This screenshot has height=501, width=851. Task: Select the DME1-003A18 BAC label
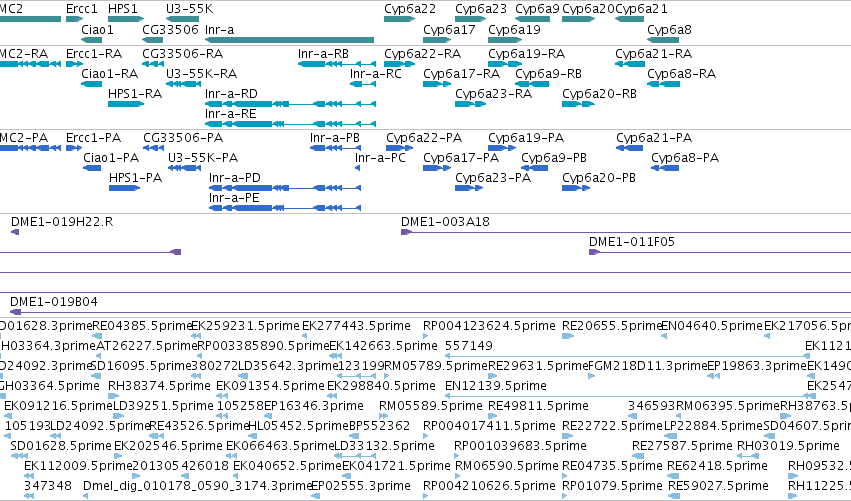point(445,222)
